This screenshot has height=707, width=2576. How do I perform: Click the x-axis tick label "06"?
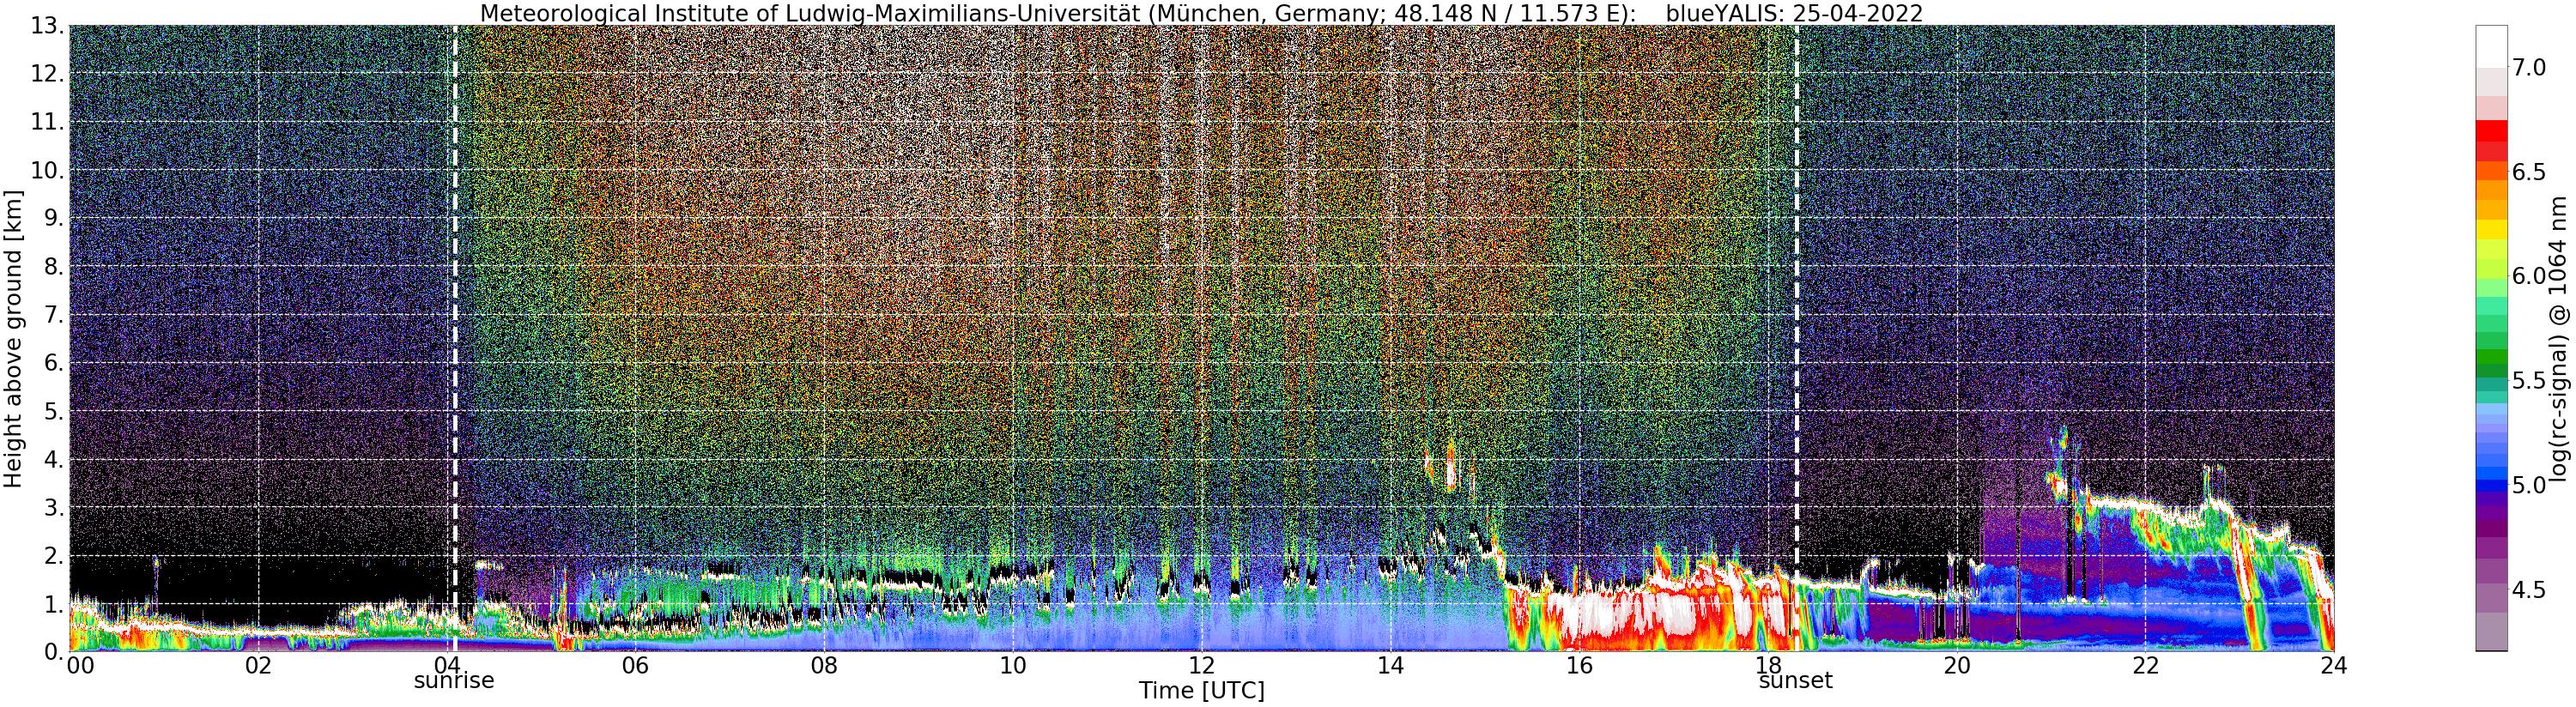click(635, 666)
